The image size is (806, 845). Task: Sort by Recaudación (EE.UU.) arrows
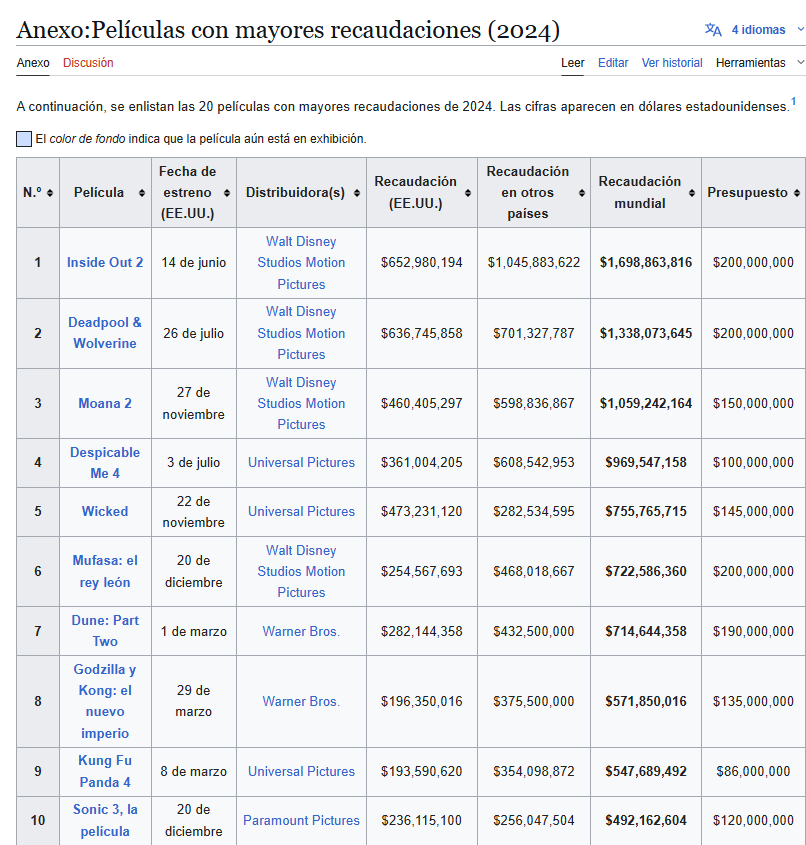pyautogui.click(x=468, y=193)
